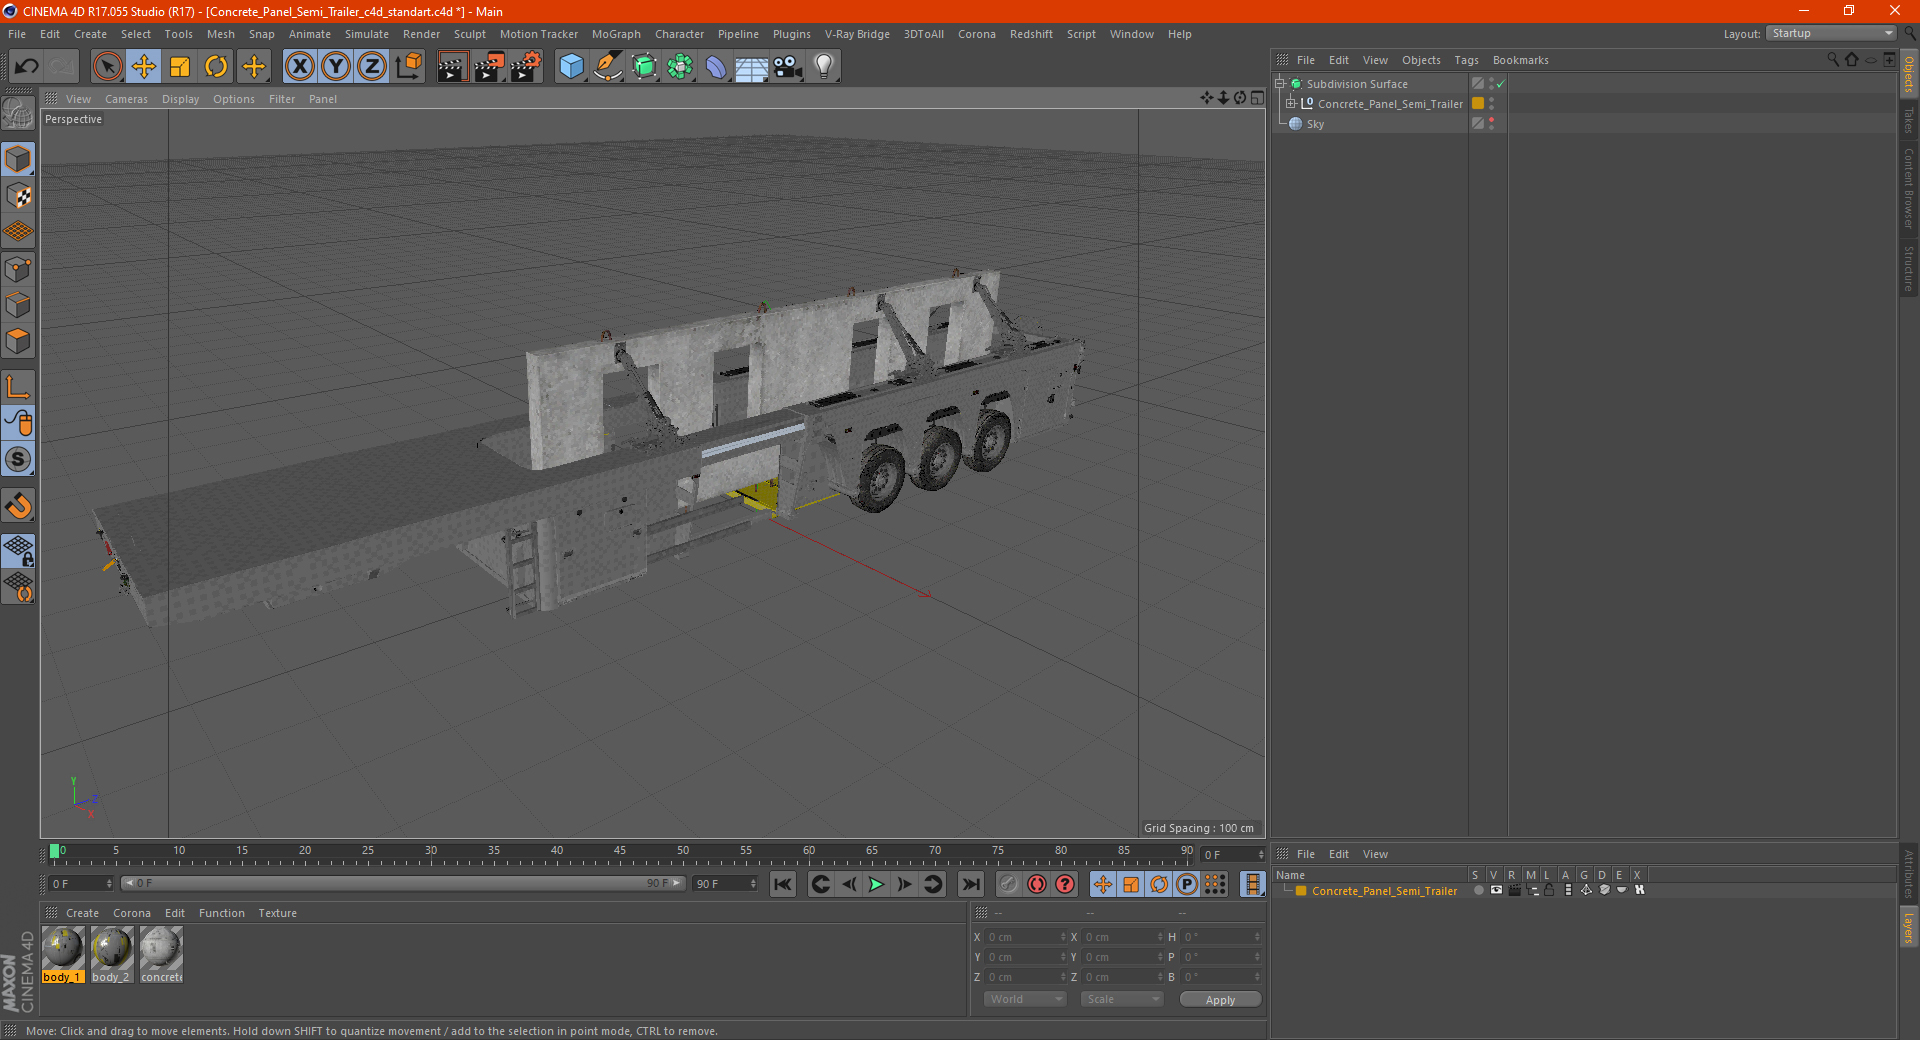Open the spline pen tool

pyautogui.click(x=608, y=67)
